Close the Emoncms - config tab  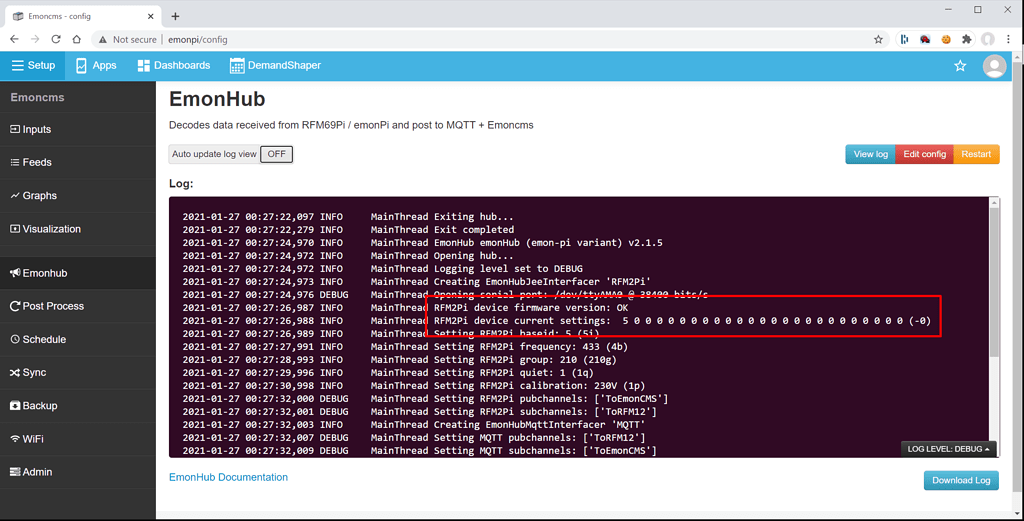coord(151,16)
